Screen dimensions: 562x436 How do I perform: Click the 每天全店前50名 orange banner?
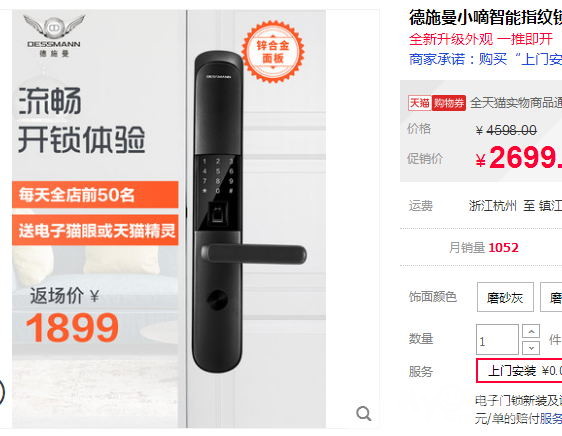coord(95,195)
